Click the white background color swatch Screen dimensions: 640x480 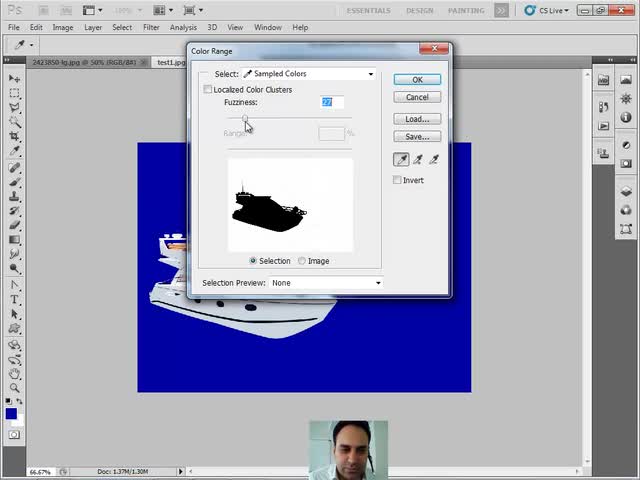point(20,421)
